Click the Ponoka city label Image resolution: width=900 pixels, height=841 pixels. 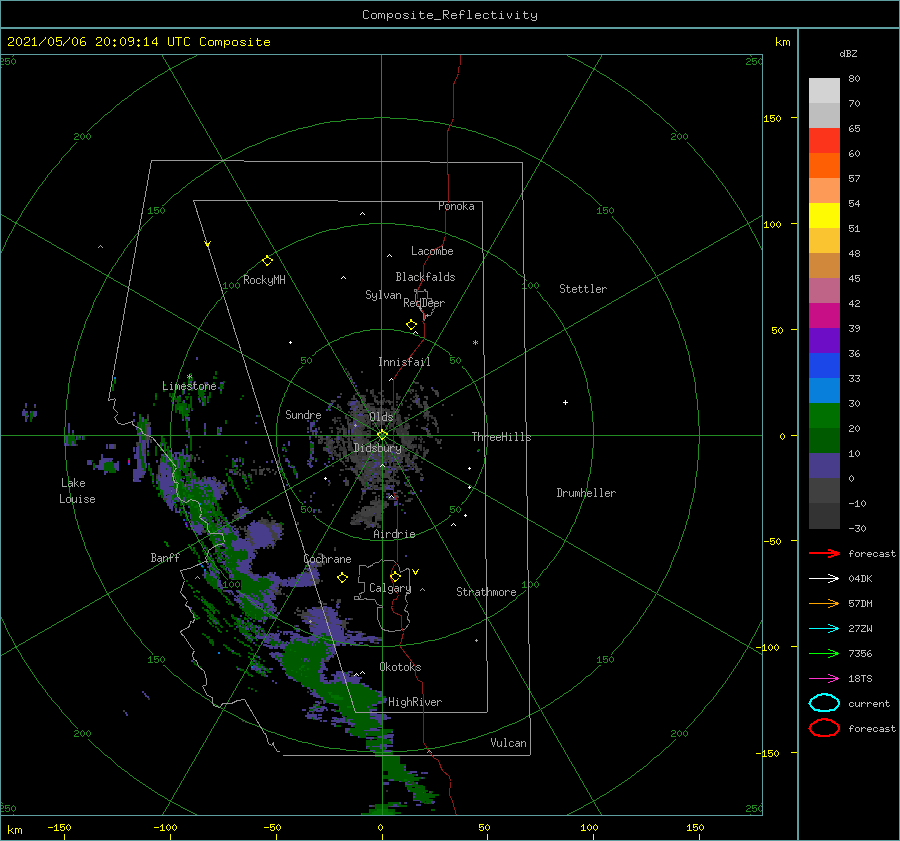[456, 206]
